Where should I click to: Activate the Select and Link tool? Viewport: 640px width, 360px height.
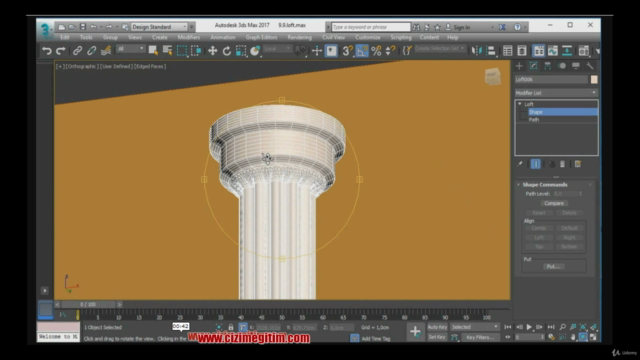click(77, 51)
